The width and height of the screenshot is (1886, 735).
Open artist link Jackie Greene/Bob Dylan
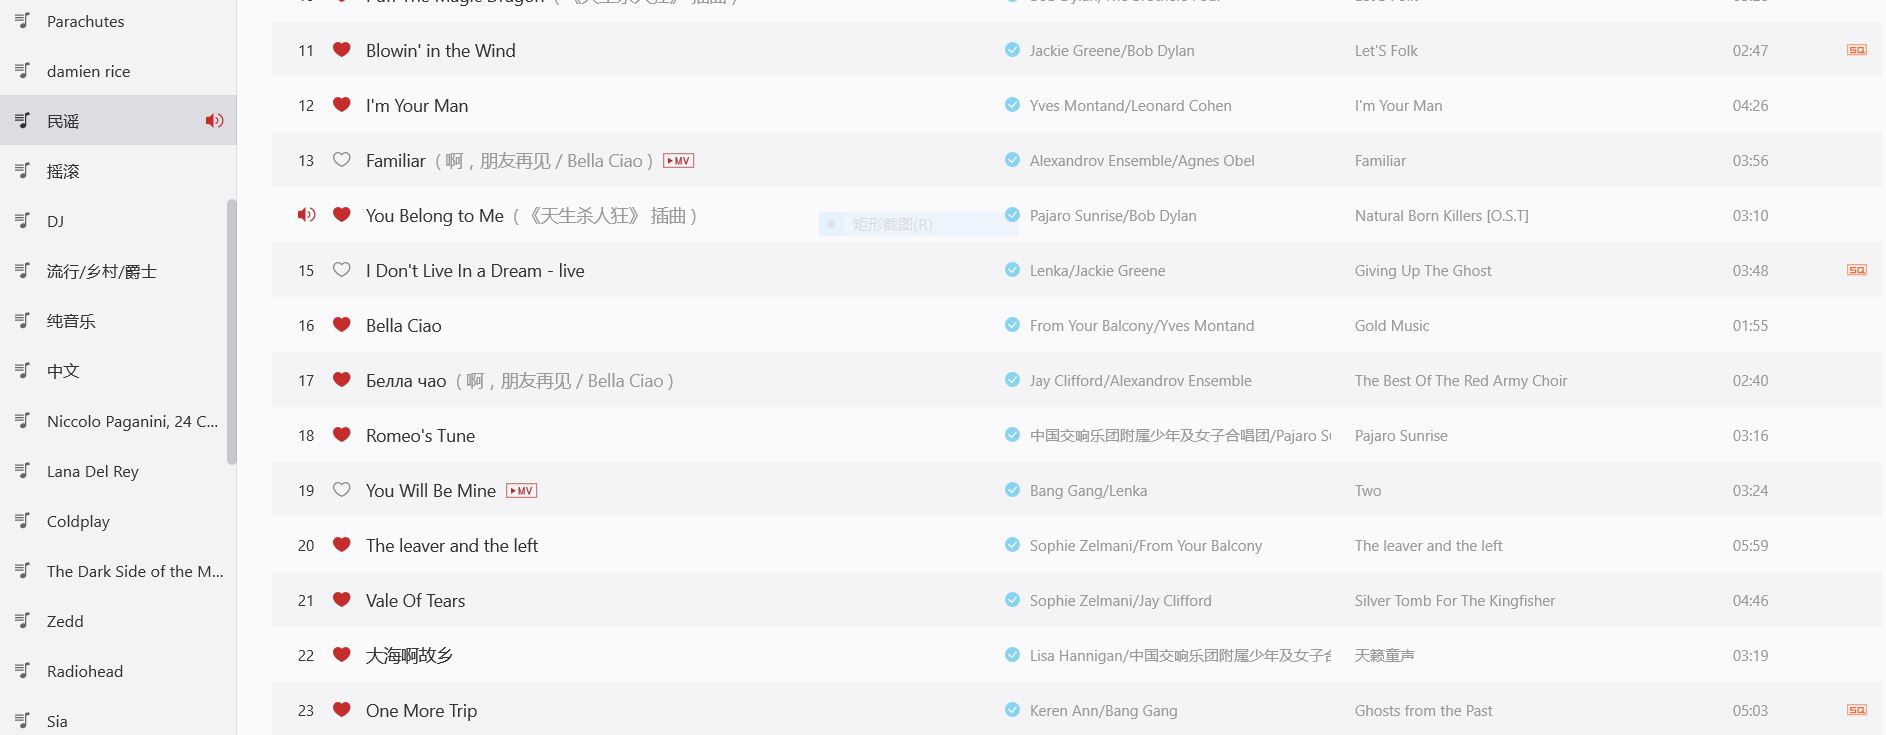point(1112,50)
